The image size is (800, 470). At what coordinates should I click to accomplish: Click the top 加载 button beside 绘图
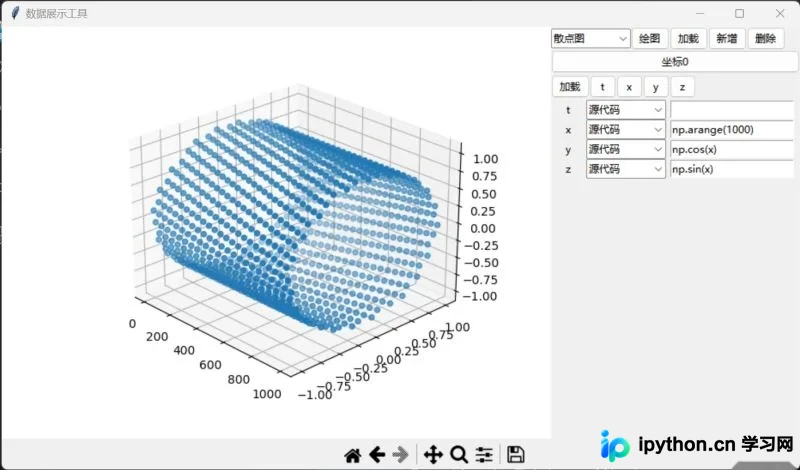coord(688,38)
